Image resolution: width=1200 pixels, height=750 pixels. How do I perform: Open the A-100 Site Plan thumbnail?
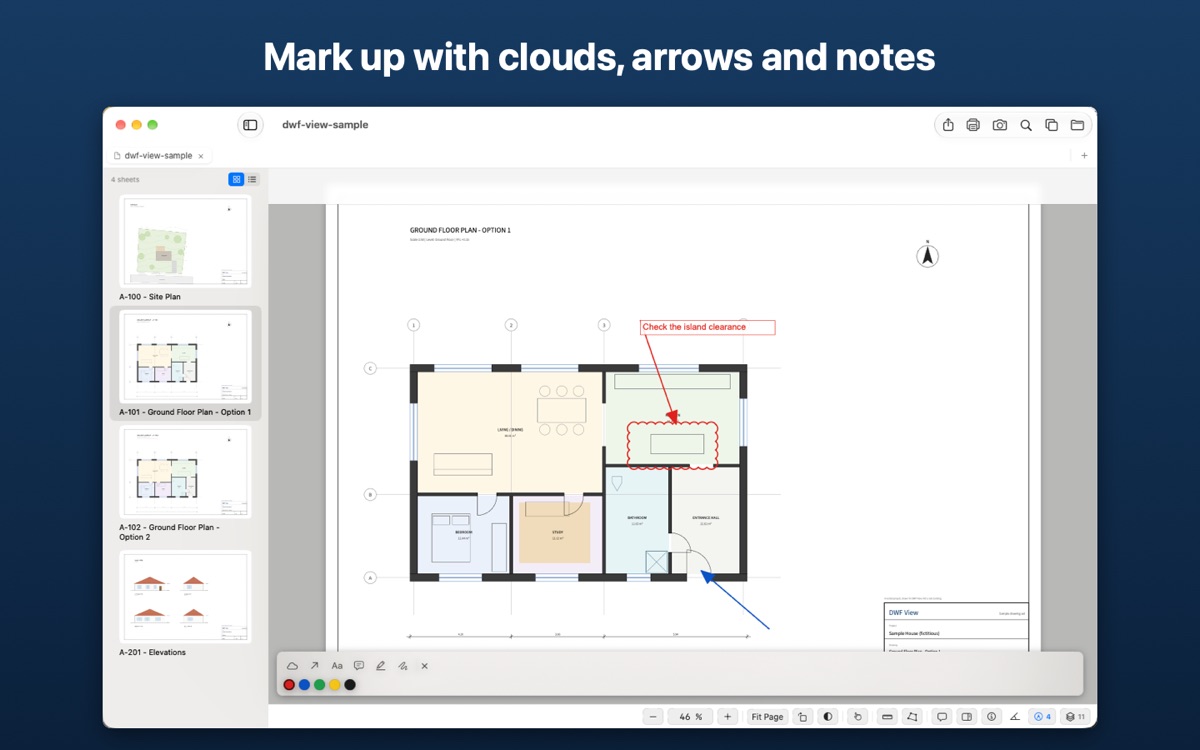click(x=185, y=242)
